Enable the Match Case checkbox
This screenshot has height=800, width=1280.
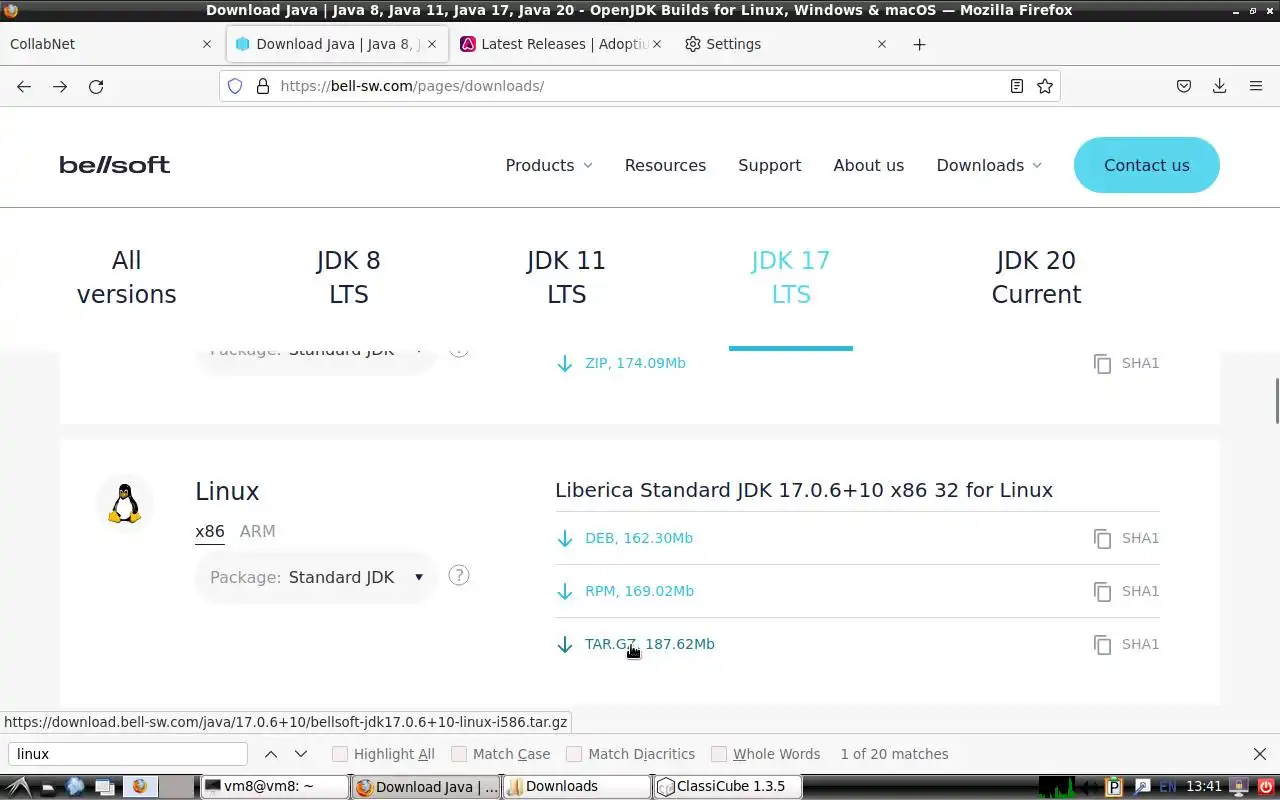click(459, 754)
